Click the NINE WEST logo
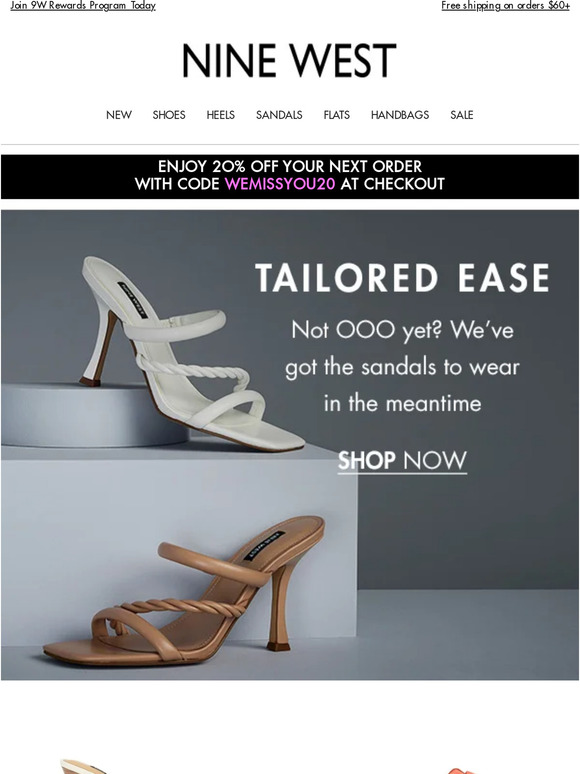The height and width of the screenshot is (774, 580). click(x=289, y=61)
